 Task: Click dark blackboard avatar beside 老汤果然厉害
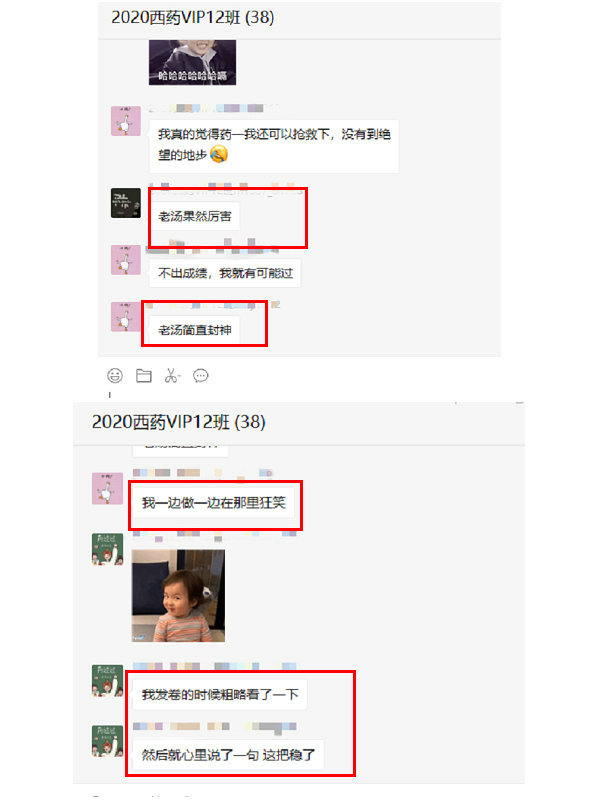(126, 203)
